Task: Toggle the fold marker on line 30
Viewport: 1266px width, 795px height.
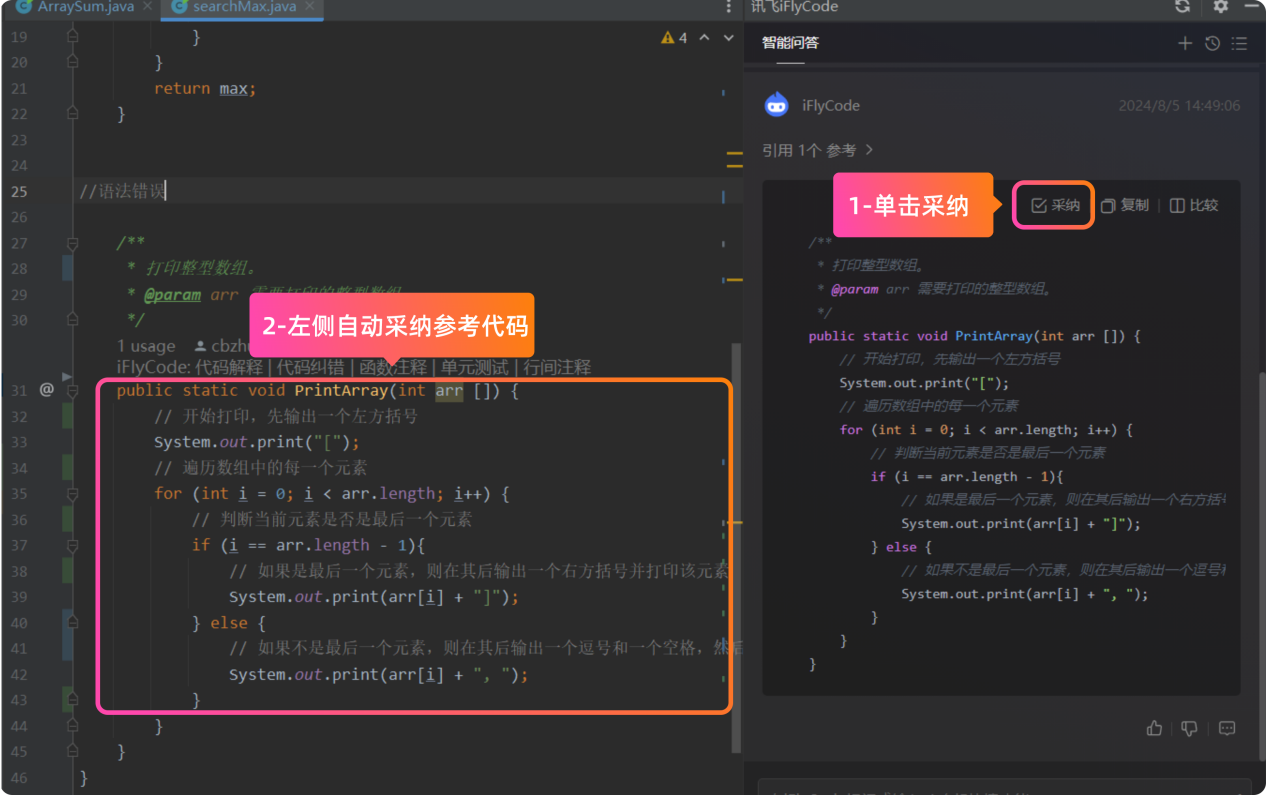Action: [x=72, y=320]
